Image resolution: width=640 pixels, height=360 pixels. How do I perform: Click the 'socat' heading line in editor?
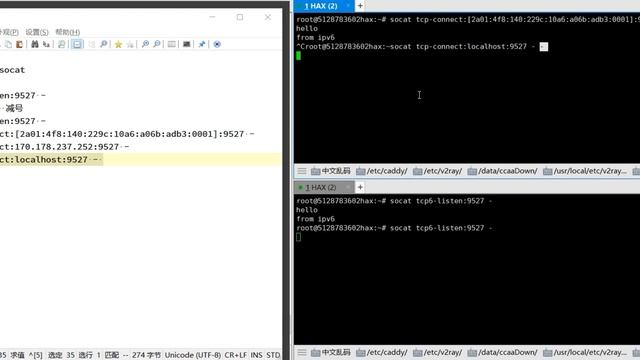click(12, 70)
